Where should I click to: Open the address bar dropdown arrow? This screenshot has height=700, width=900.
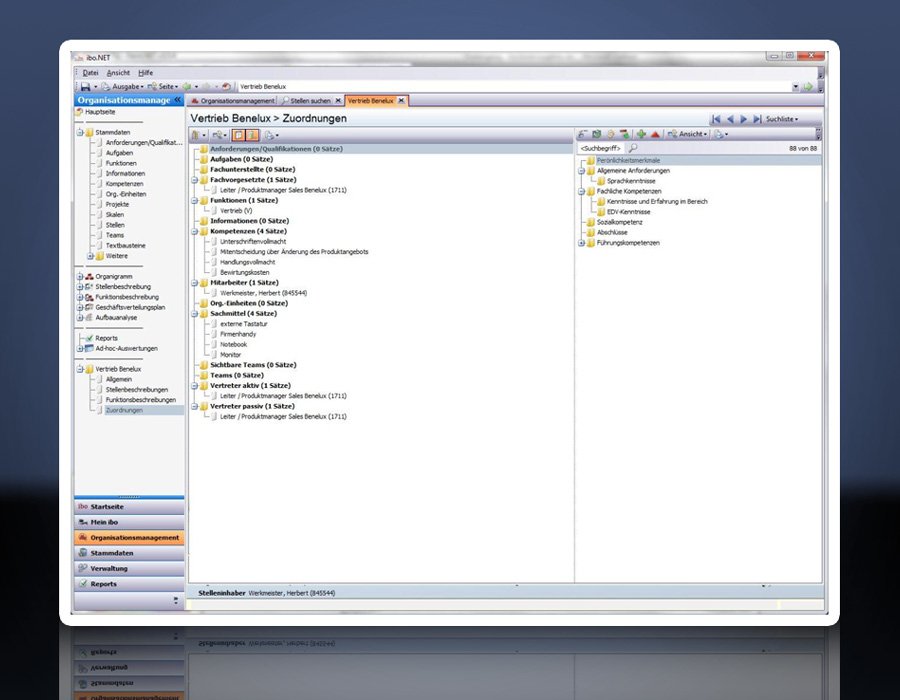[x=796, y=87]
